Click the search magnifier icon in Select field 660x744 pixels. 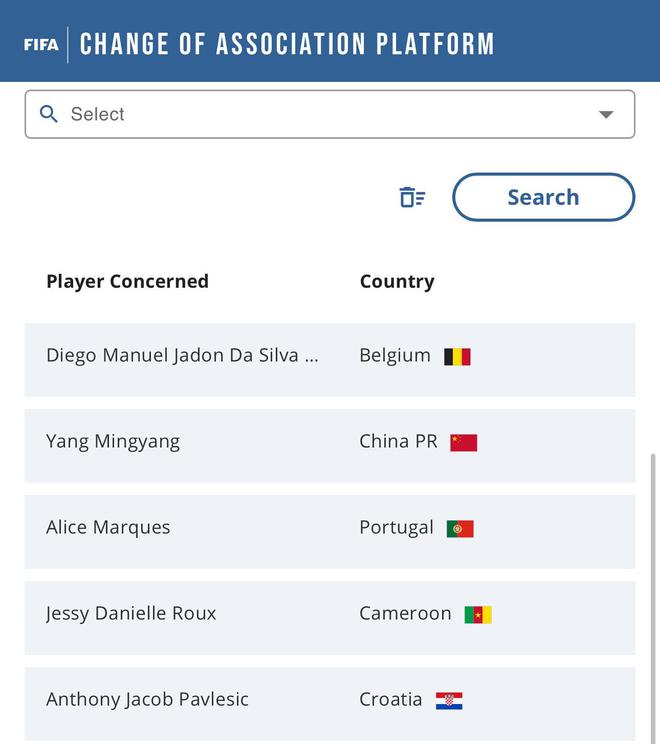(48, 114)
